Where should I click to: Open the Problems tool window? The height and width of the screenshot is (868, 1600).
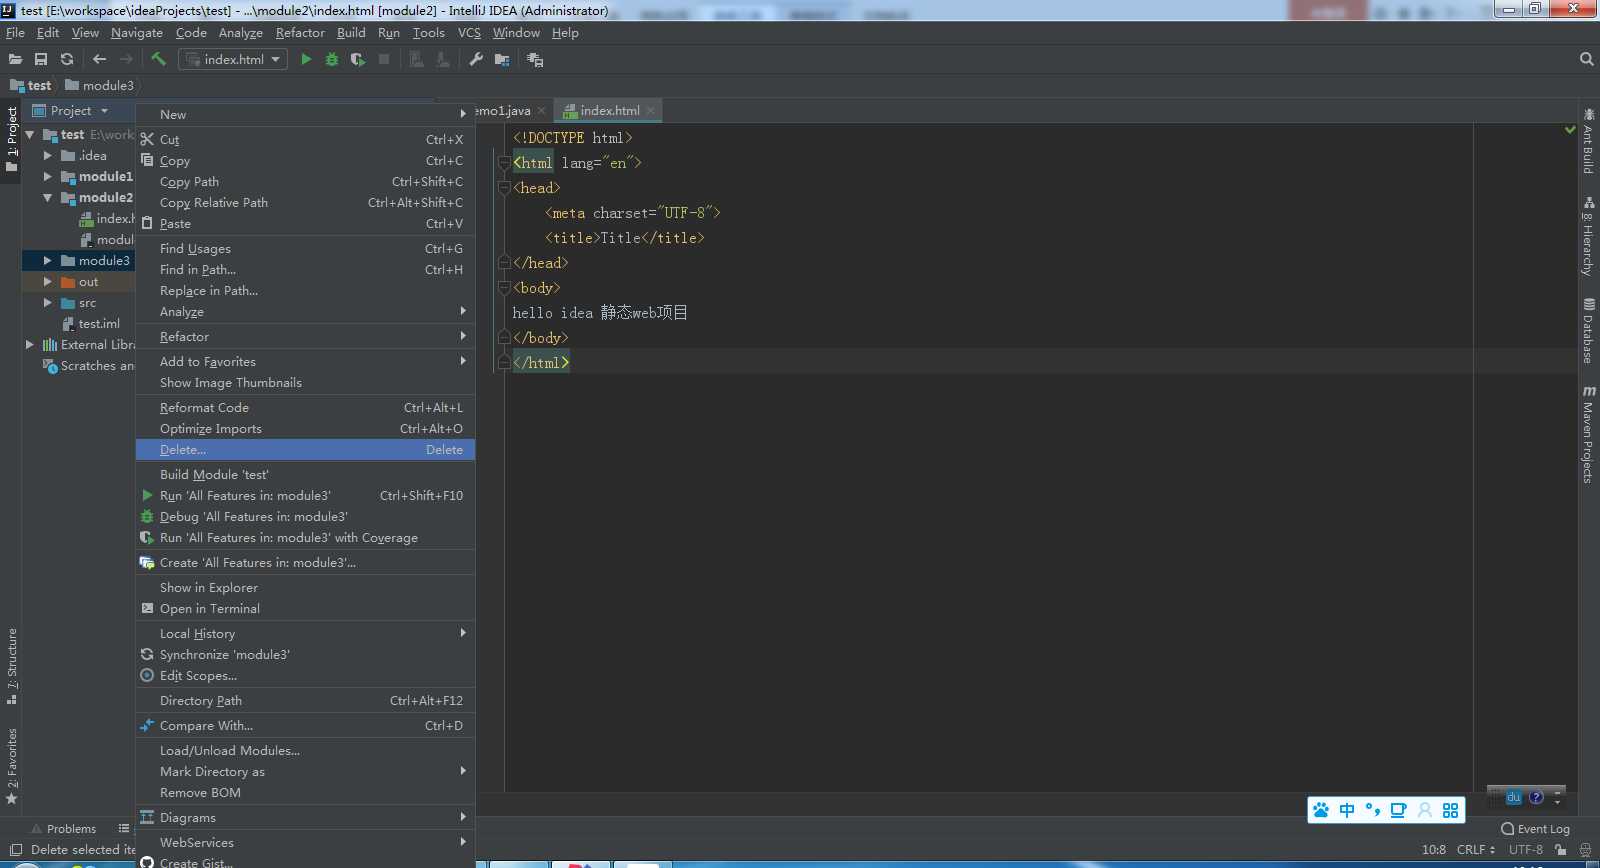[x=64, y=829]
